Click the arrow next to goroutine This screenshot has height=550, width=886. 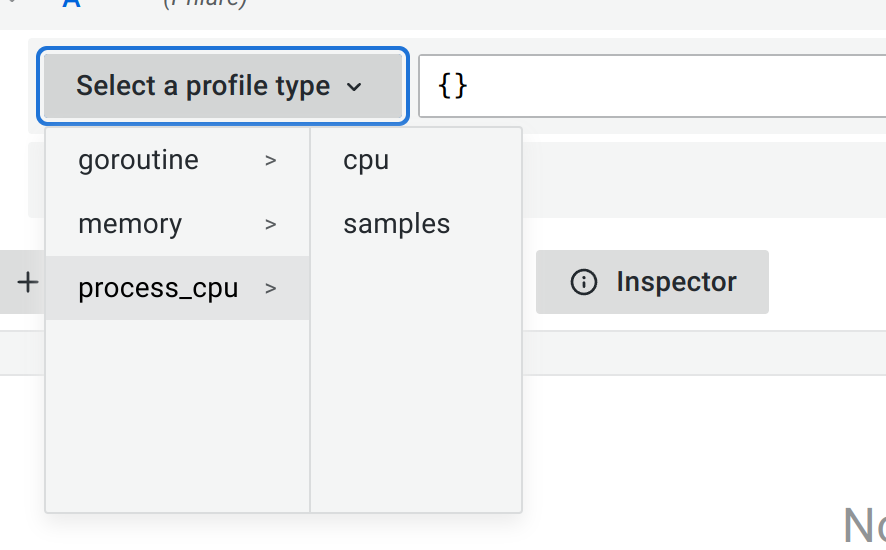point(270,160)
